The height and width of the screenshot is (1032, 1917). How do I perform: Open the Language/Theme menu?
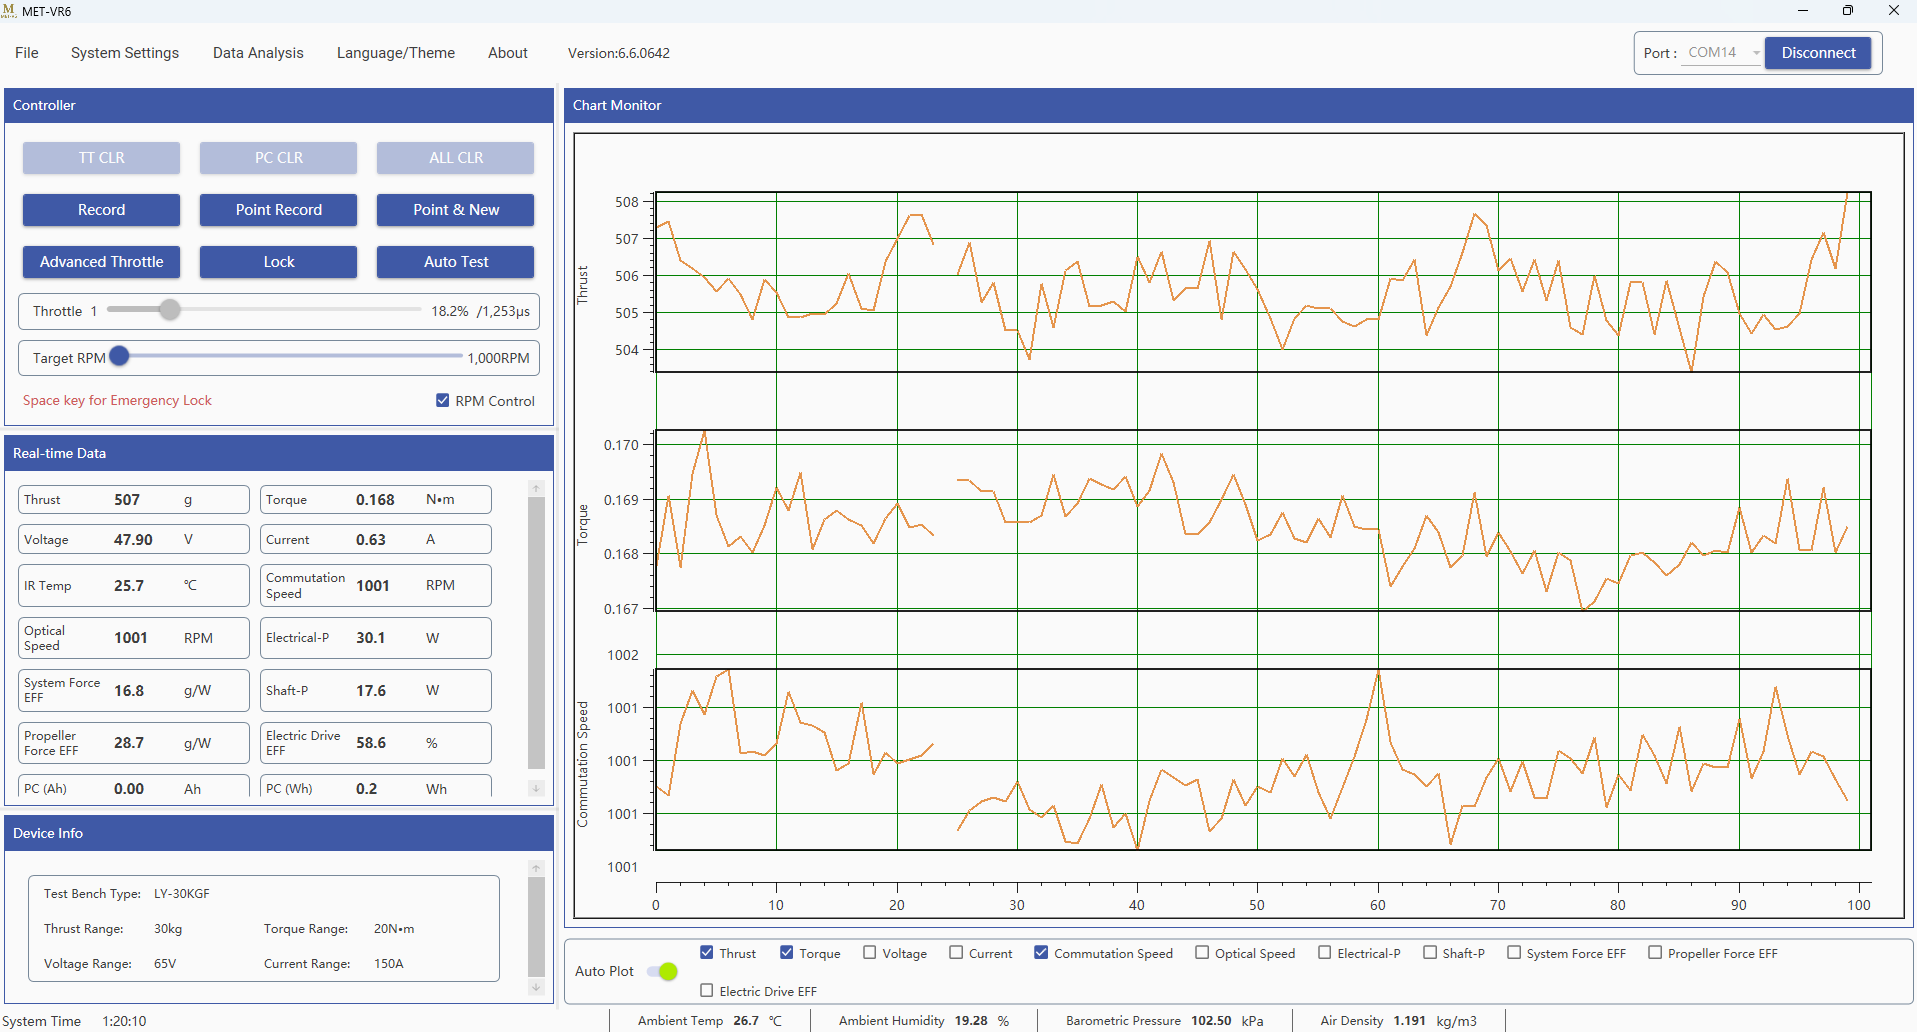tap(396, 53)
